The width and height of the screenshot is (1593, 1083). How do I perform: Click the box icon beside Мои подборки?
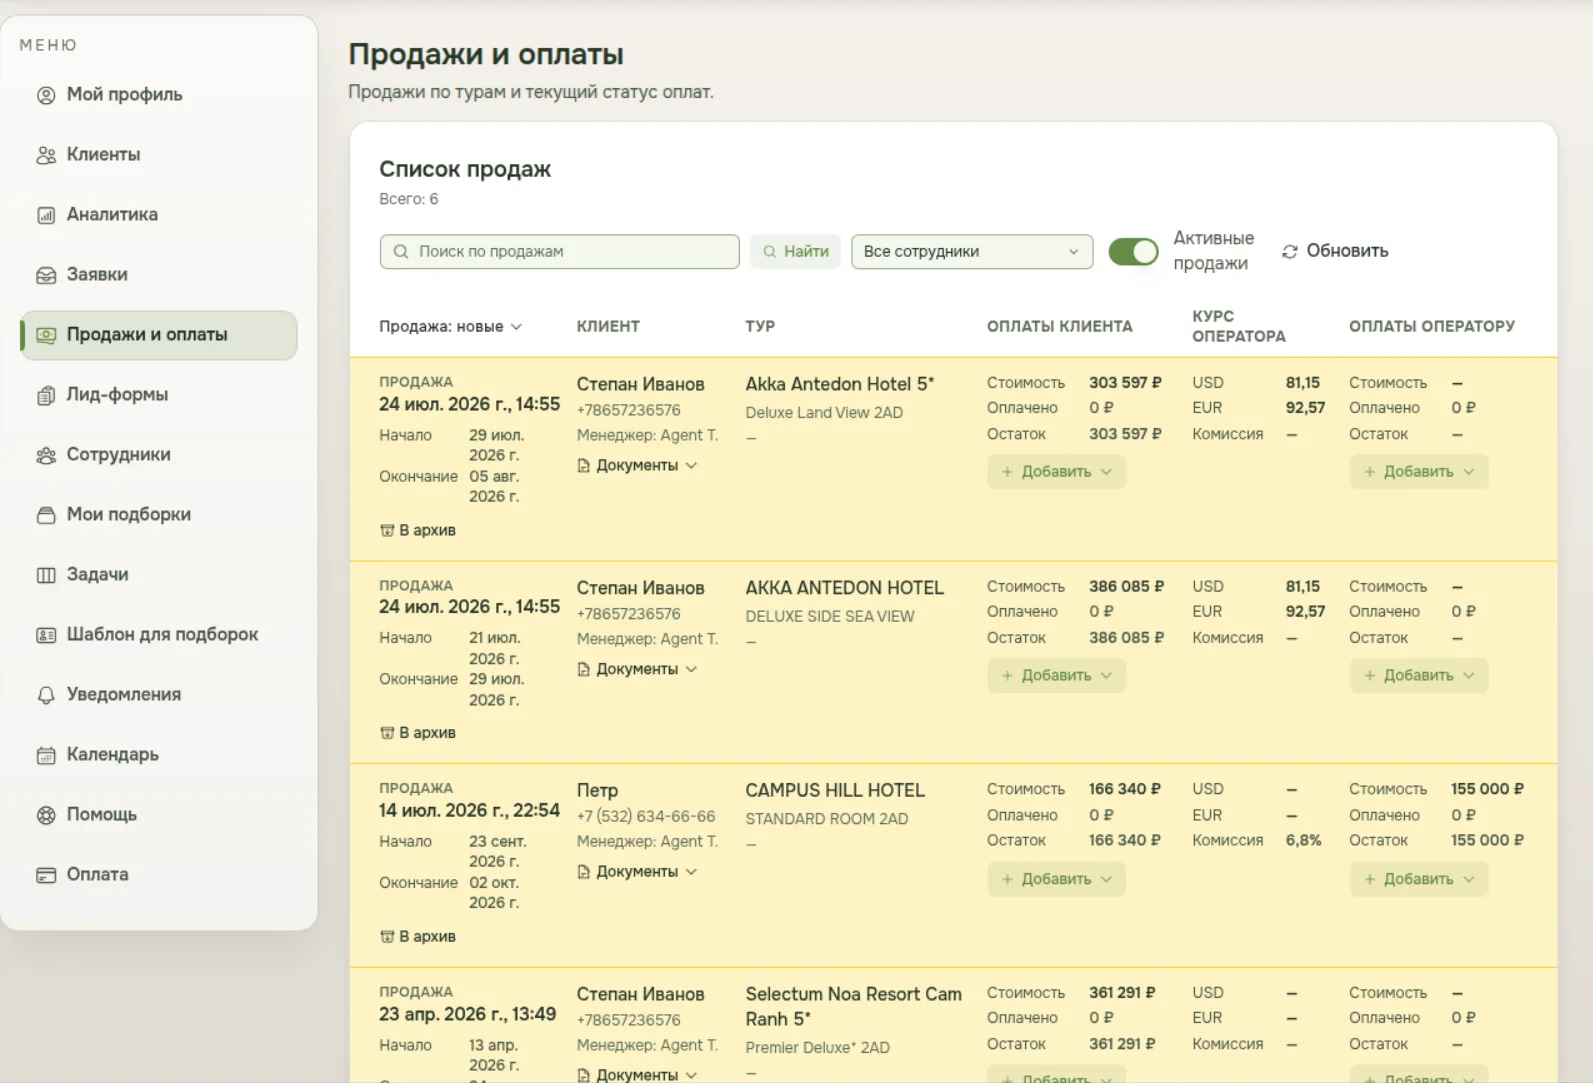click(46, 515)
